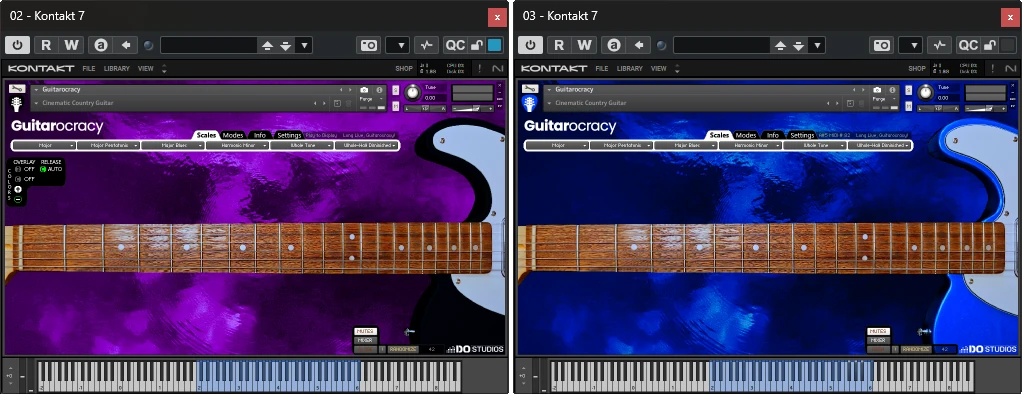The height and width of the screenshot is (395, 1022).
Task: Open Major Pentatonic scale dropdown in 03
Action: point(621,145)
